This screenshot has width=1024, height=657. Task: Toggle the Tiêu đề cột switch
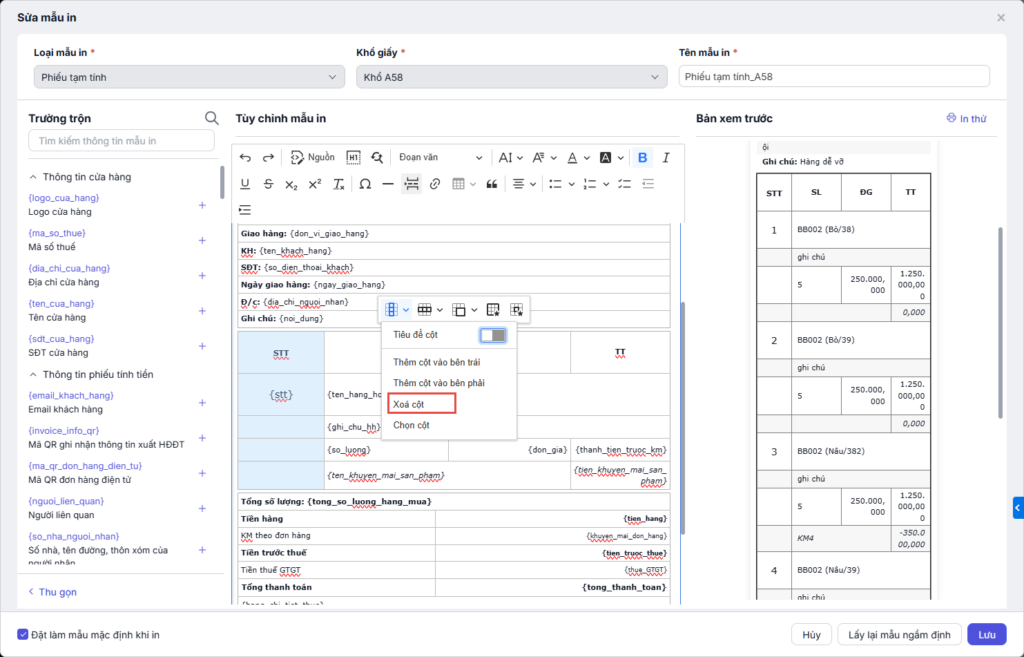(493, 335)
